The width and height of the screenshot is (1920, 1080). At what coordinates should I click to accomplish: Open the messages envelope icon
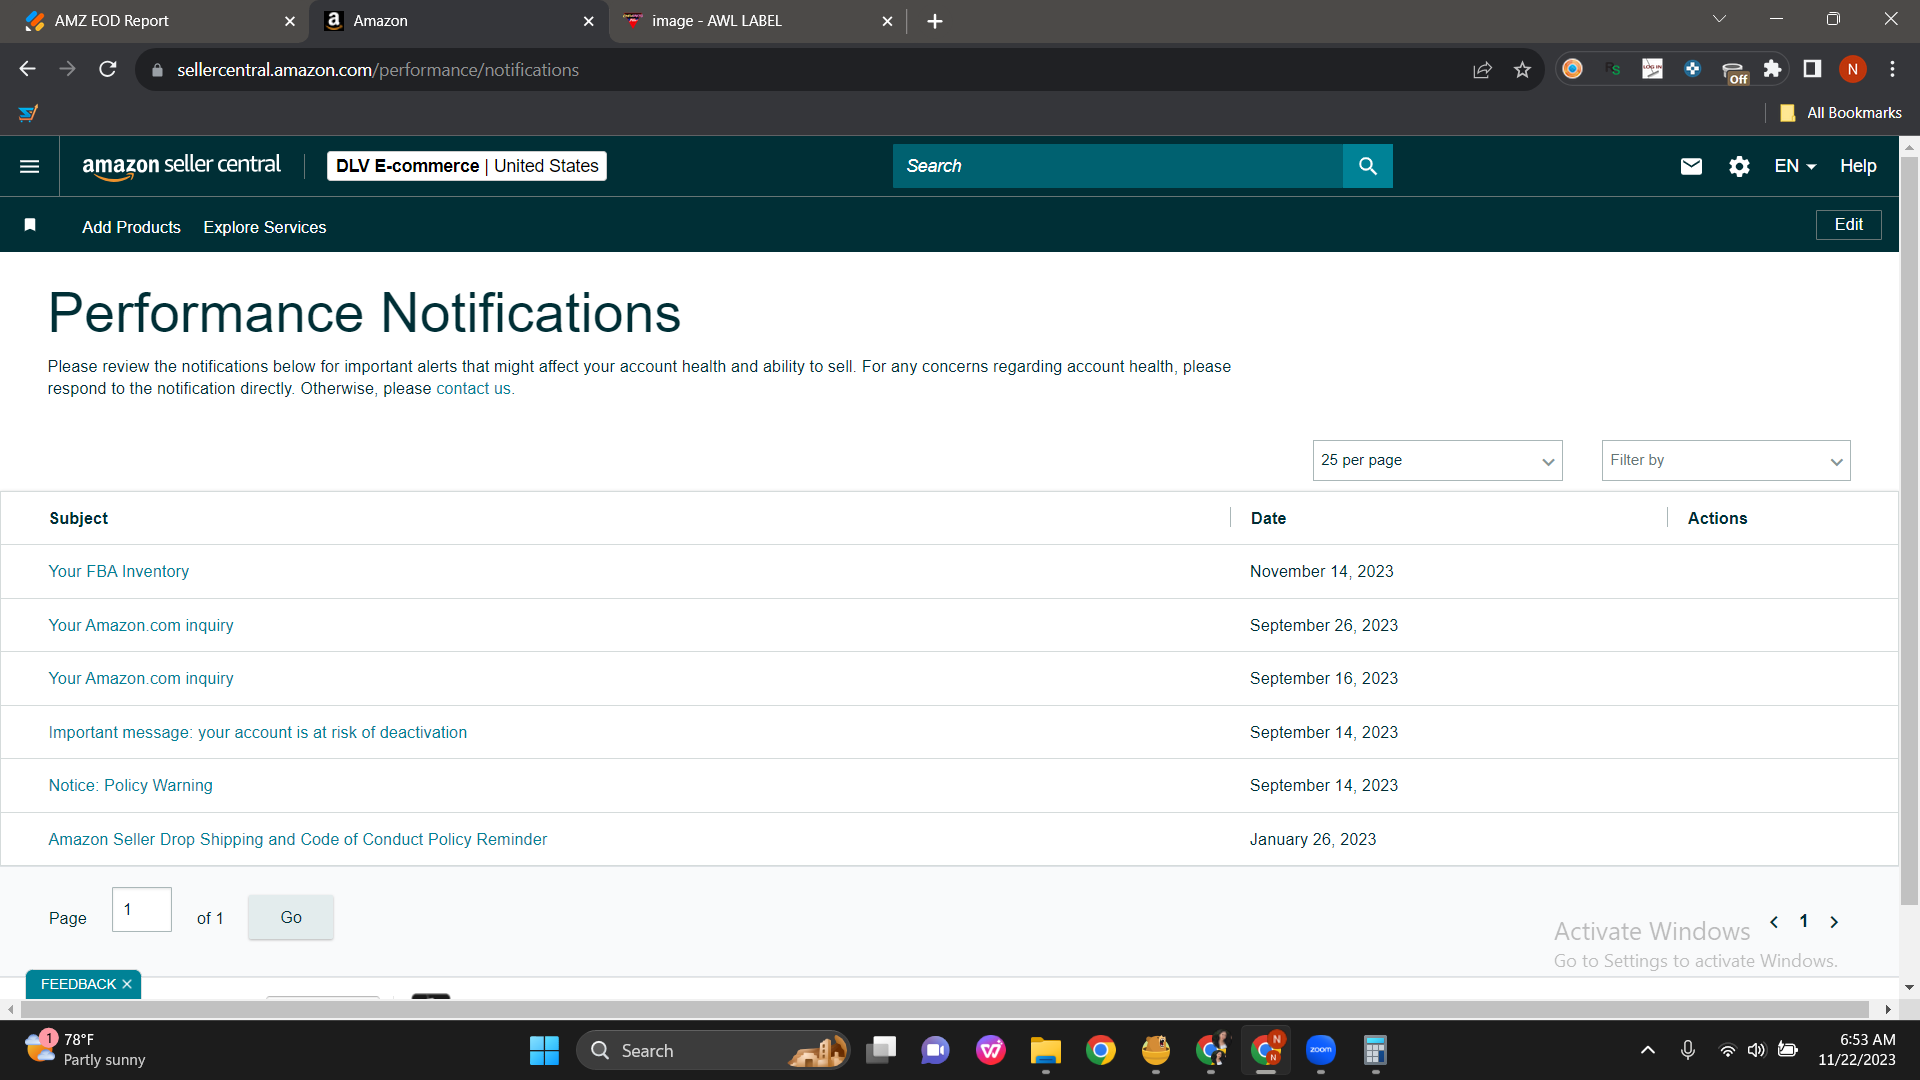1691,166
